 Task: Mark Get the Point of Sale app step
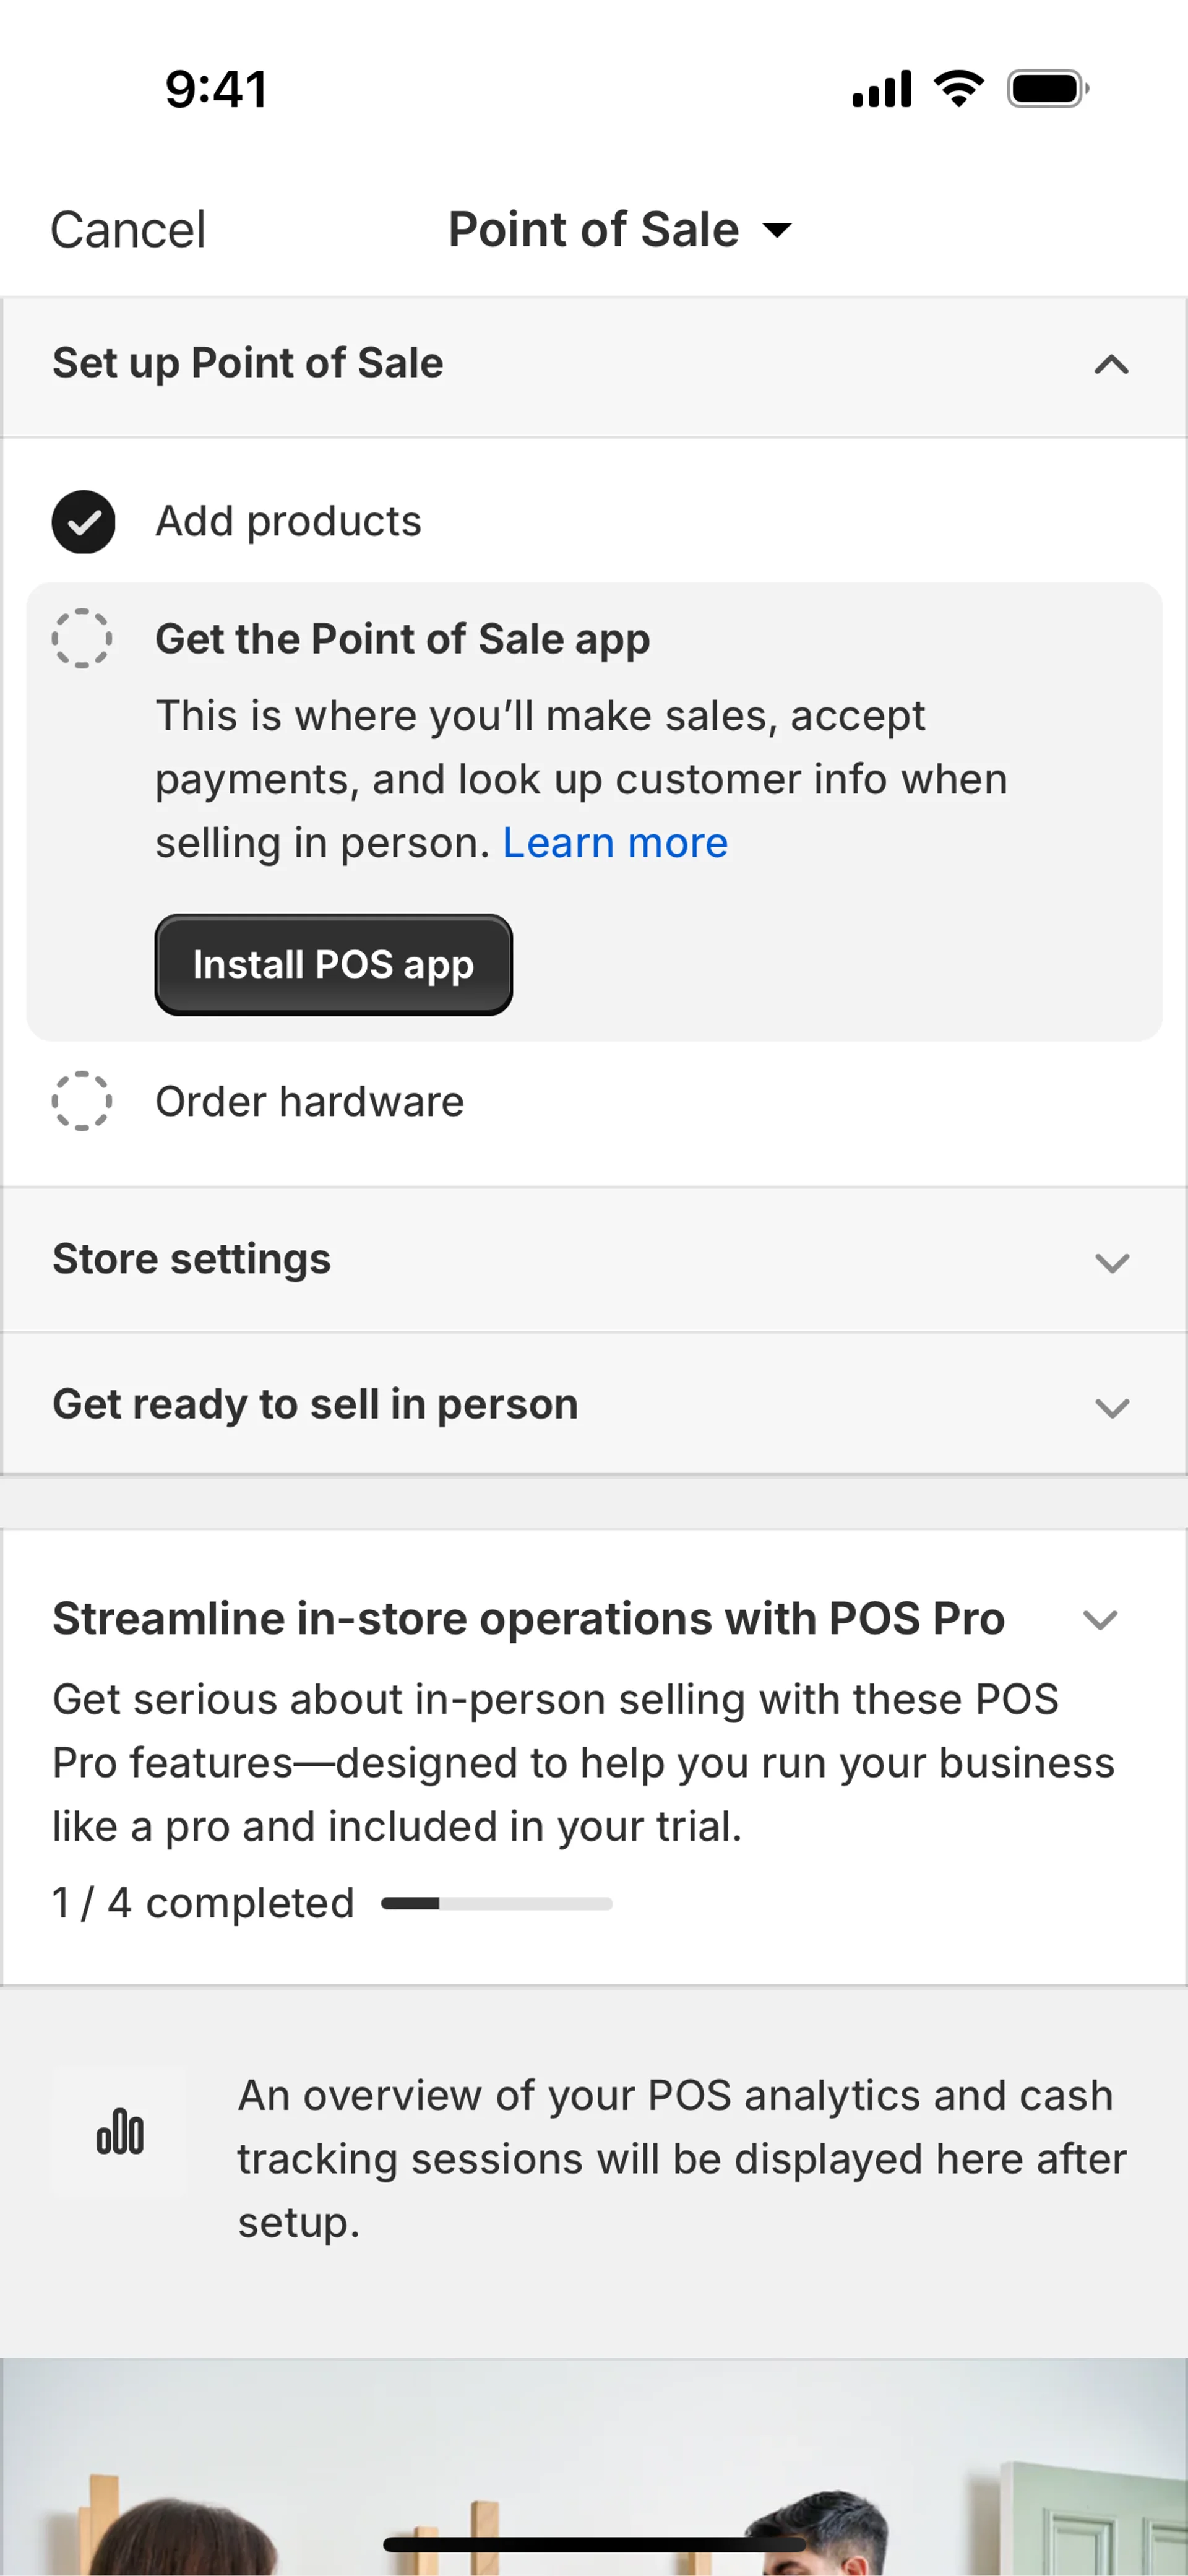click(x=82, y=638)
